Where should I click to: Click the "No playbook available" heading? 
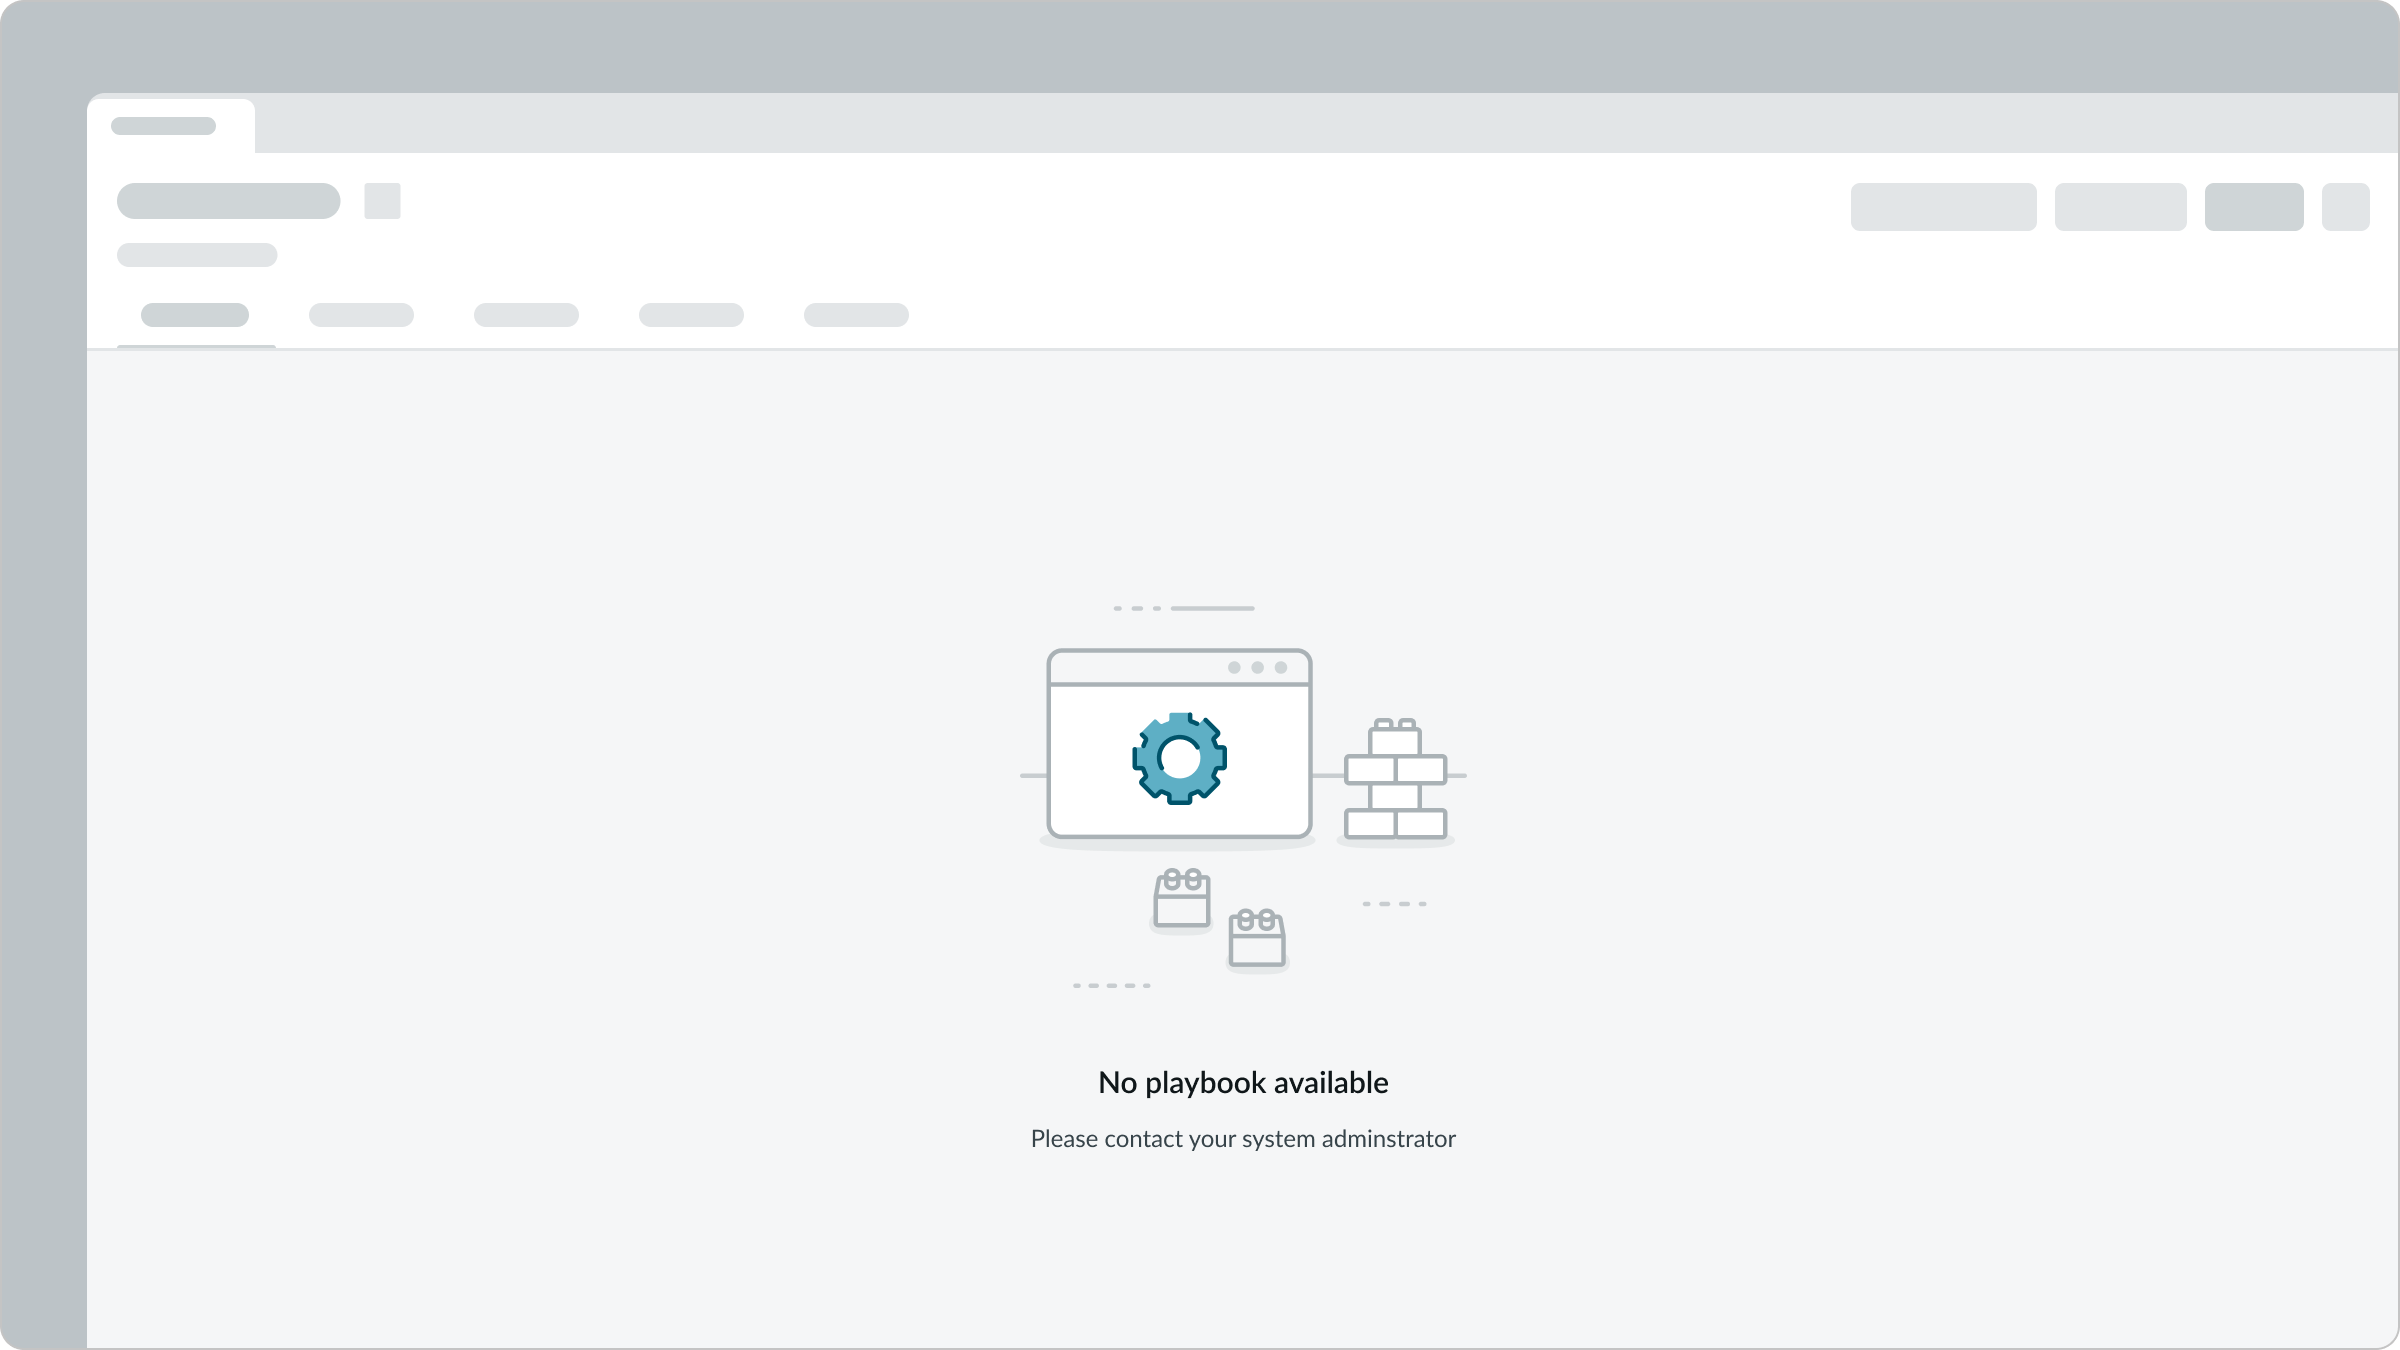[x=1243, y=1083]
